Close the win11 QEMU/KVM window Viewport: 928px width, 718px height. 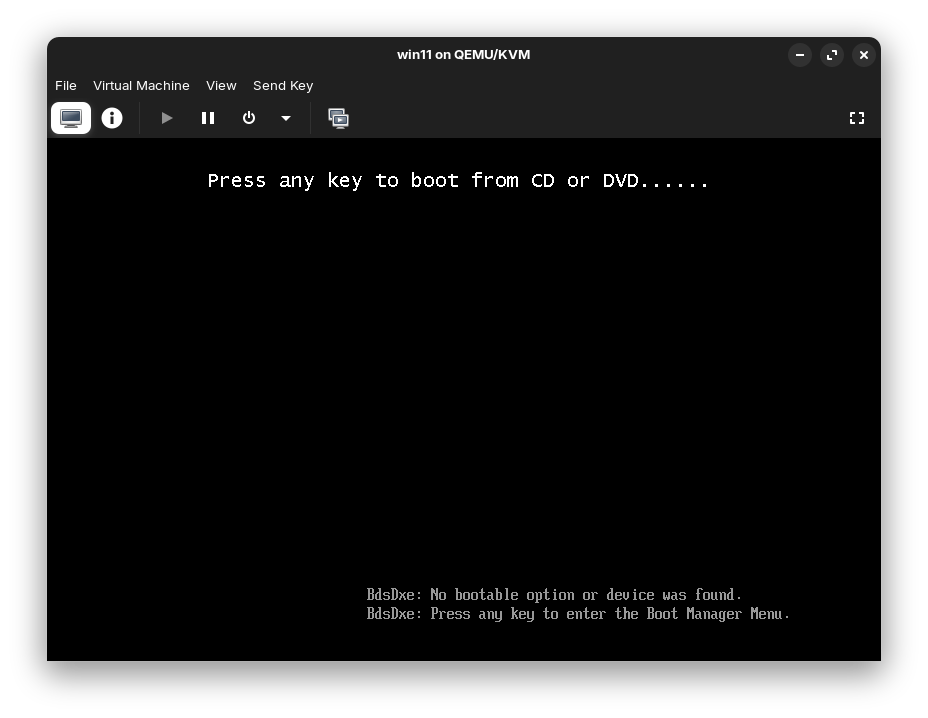[863, 55]
